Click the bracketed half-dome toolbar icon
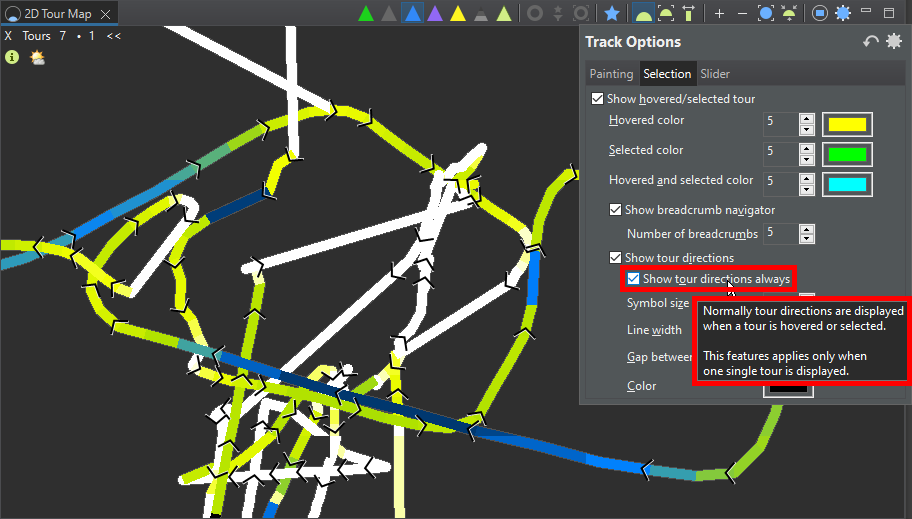The height and width of the screenshot is (519, 912). pos(666,13)
